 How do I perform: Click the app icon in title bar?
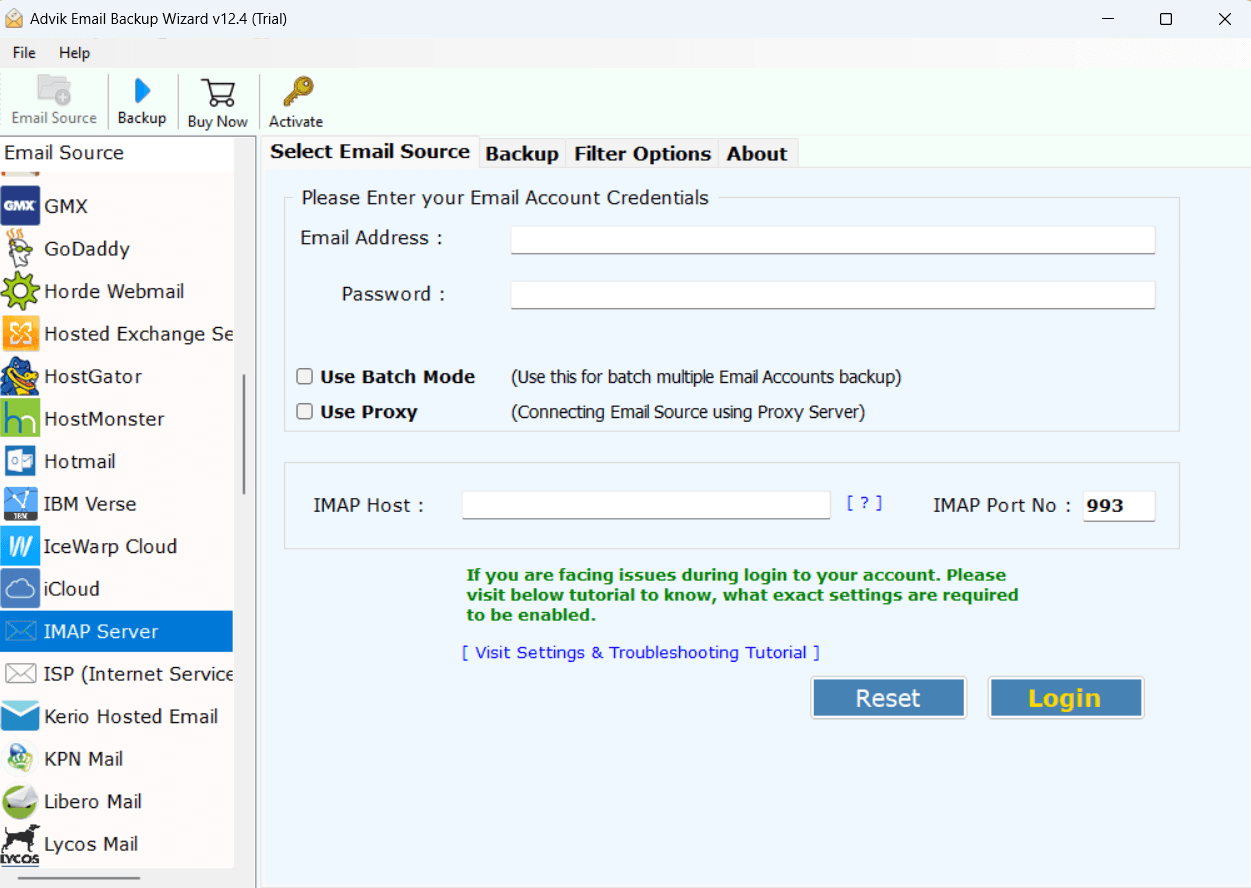click(14, 18)
